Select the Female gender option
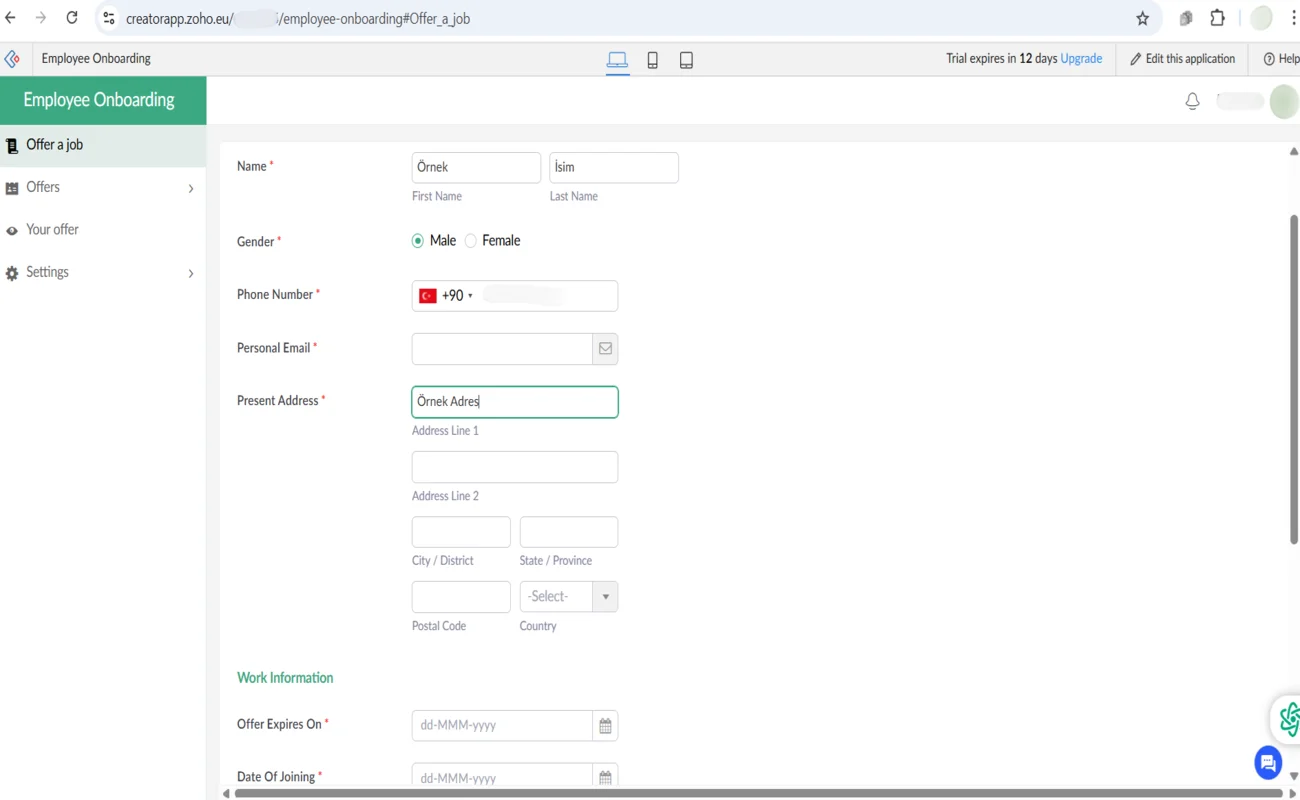The height and width of the screenshot is (800, 1300). point(471,241)
